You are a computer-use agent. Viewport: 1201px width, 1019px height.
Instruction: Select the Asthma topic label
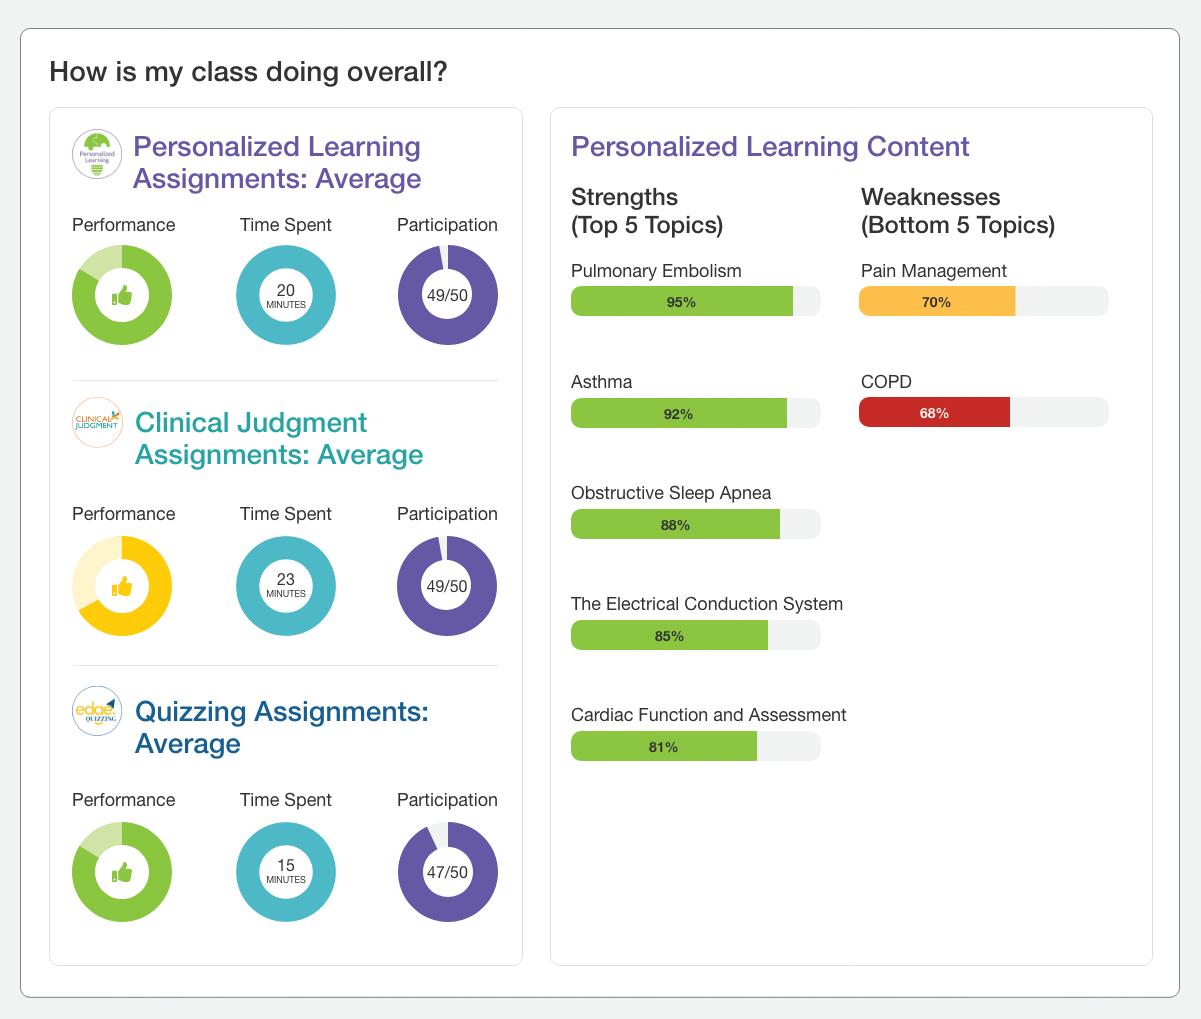tap(601, 382)
